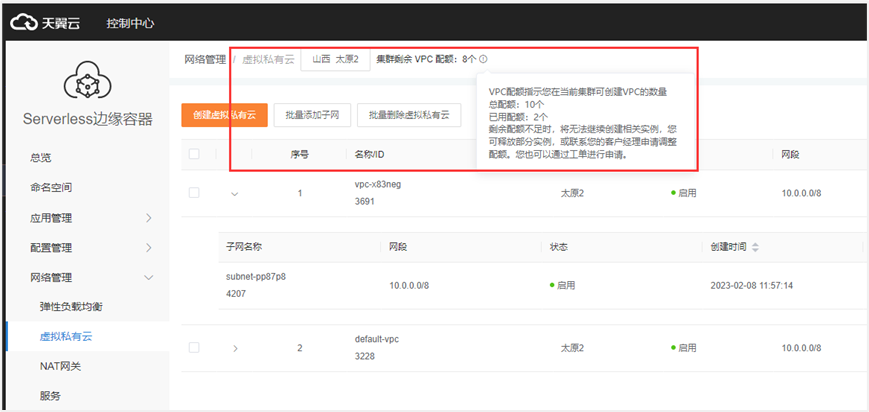The width and height of the screenshot is (869, 412).
Task: Open 弹性负载均衡 in the sidebar
Action: tap(71, 307)
